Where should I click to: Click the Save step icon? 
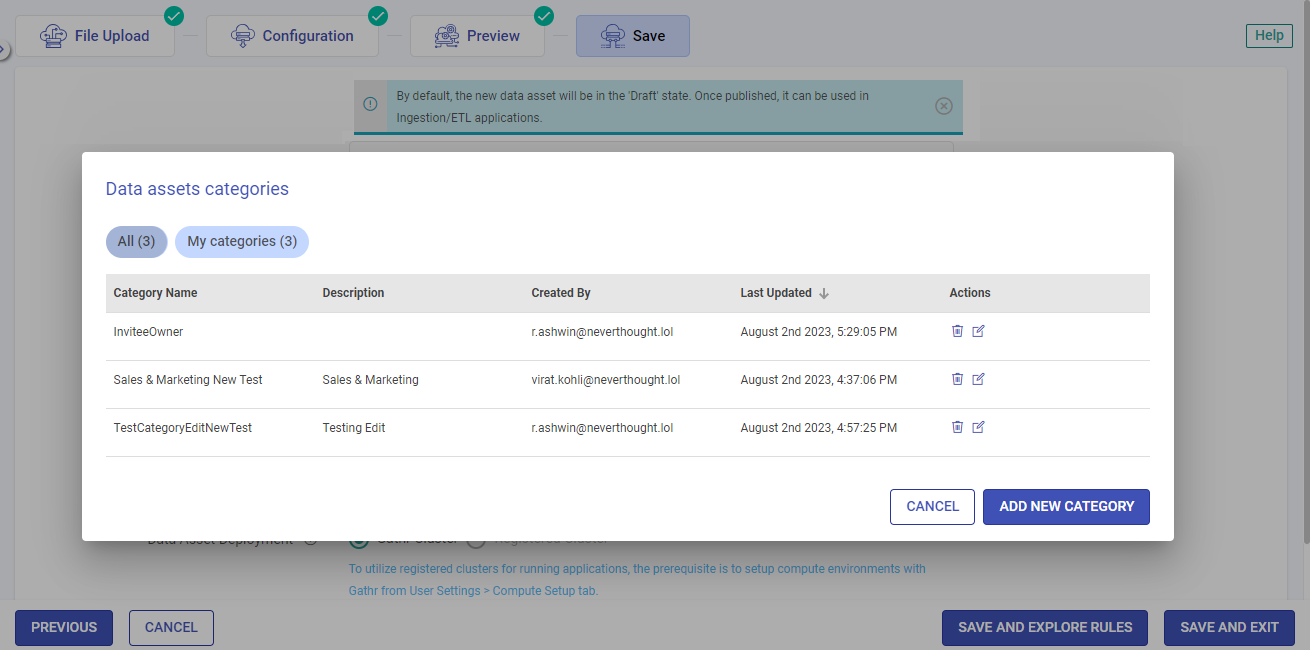(x=611, y=35)
